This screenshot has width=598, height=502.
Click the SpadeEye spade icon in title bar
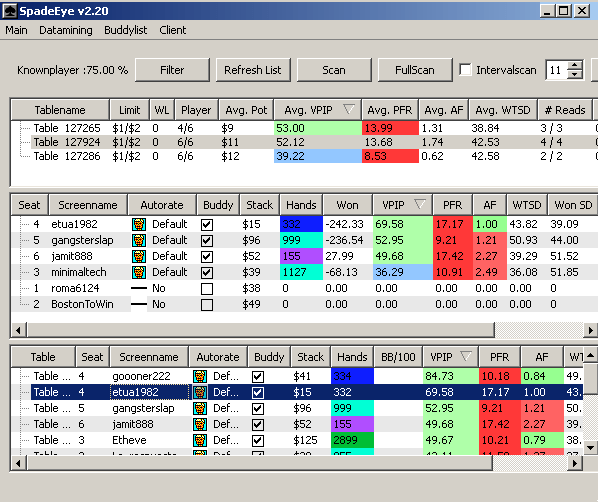10,11
